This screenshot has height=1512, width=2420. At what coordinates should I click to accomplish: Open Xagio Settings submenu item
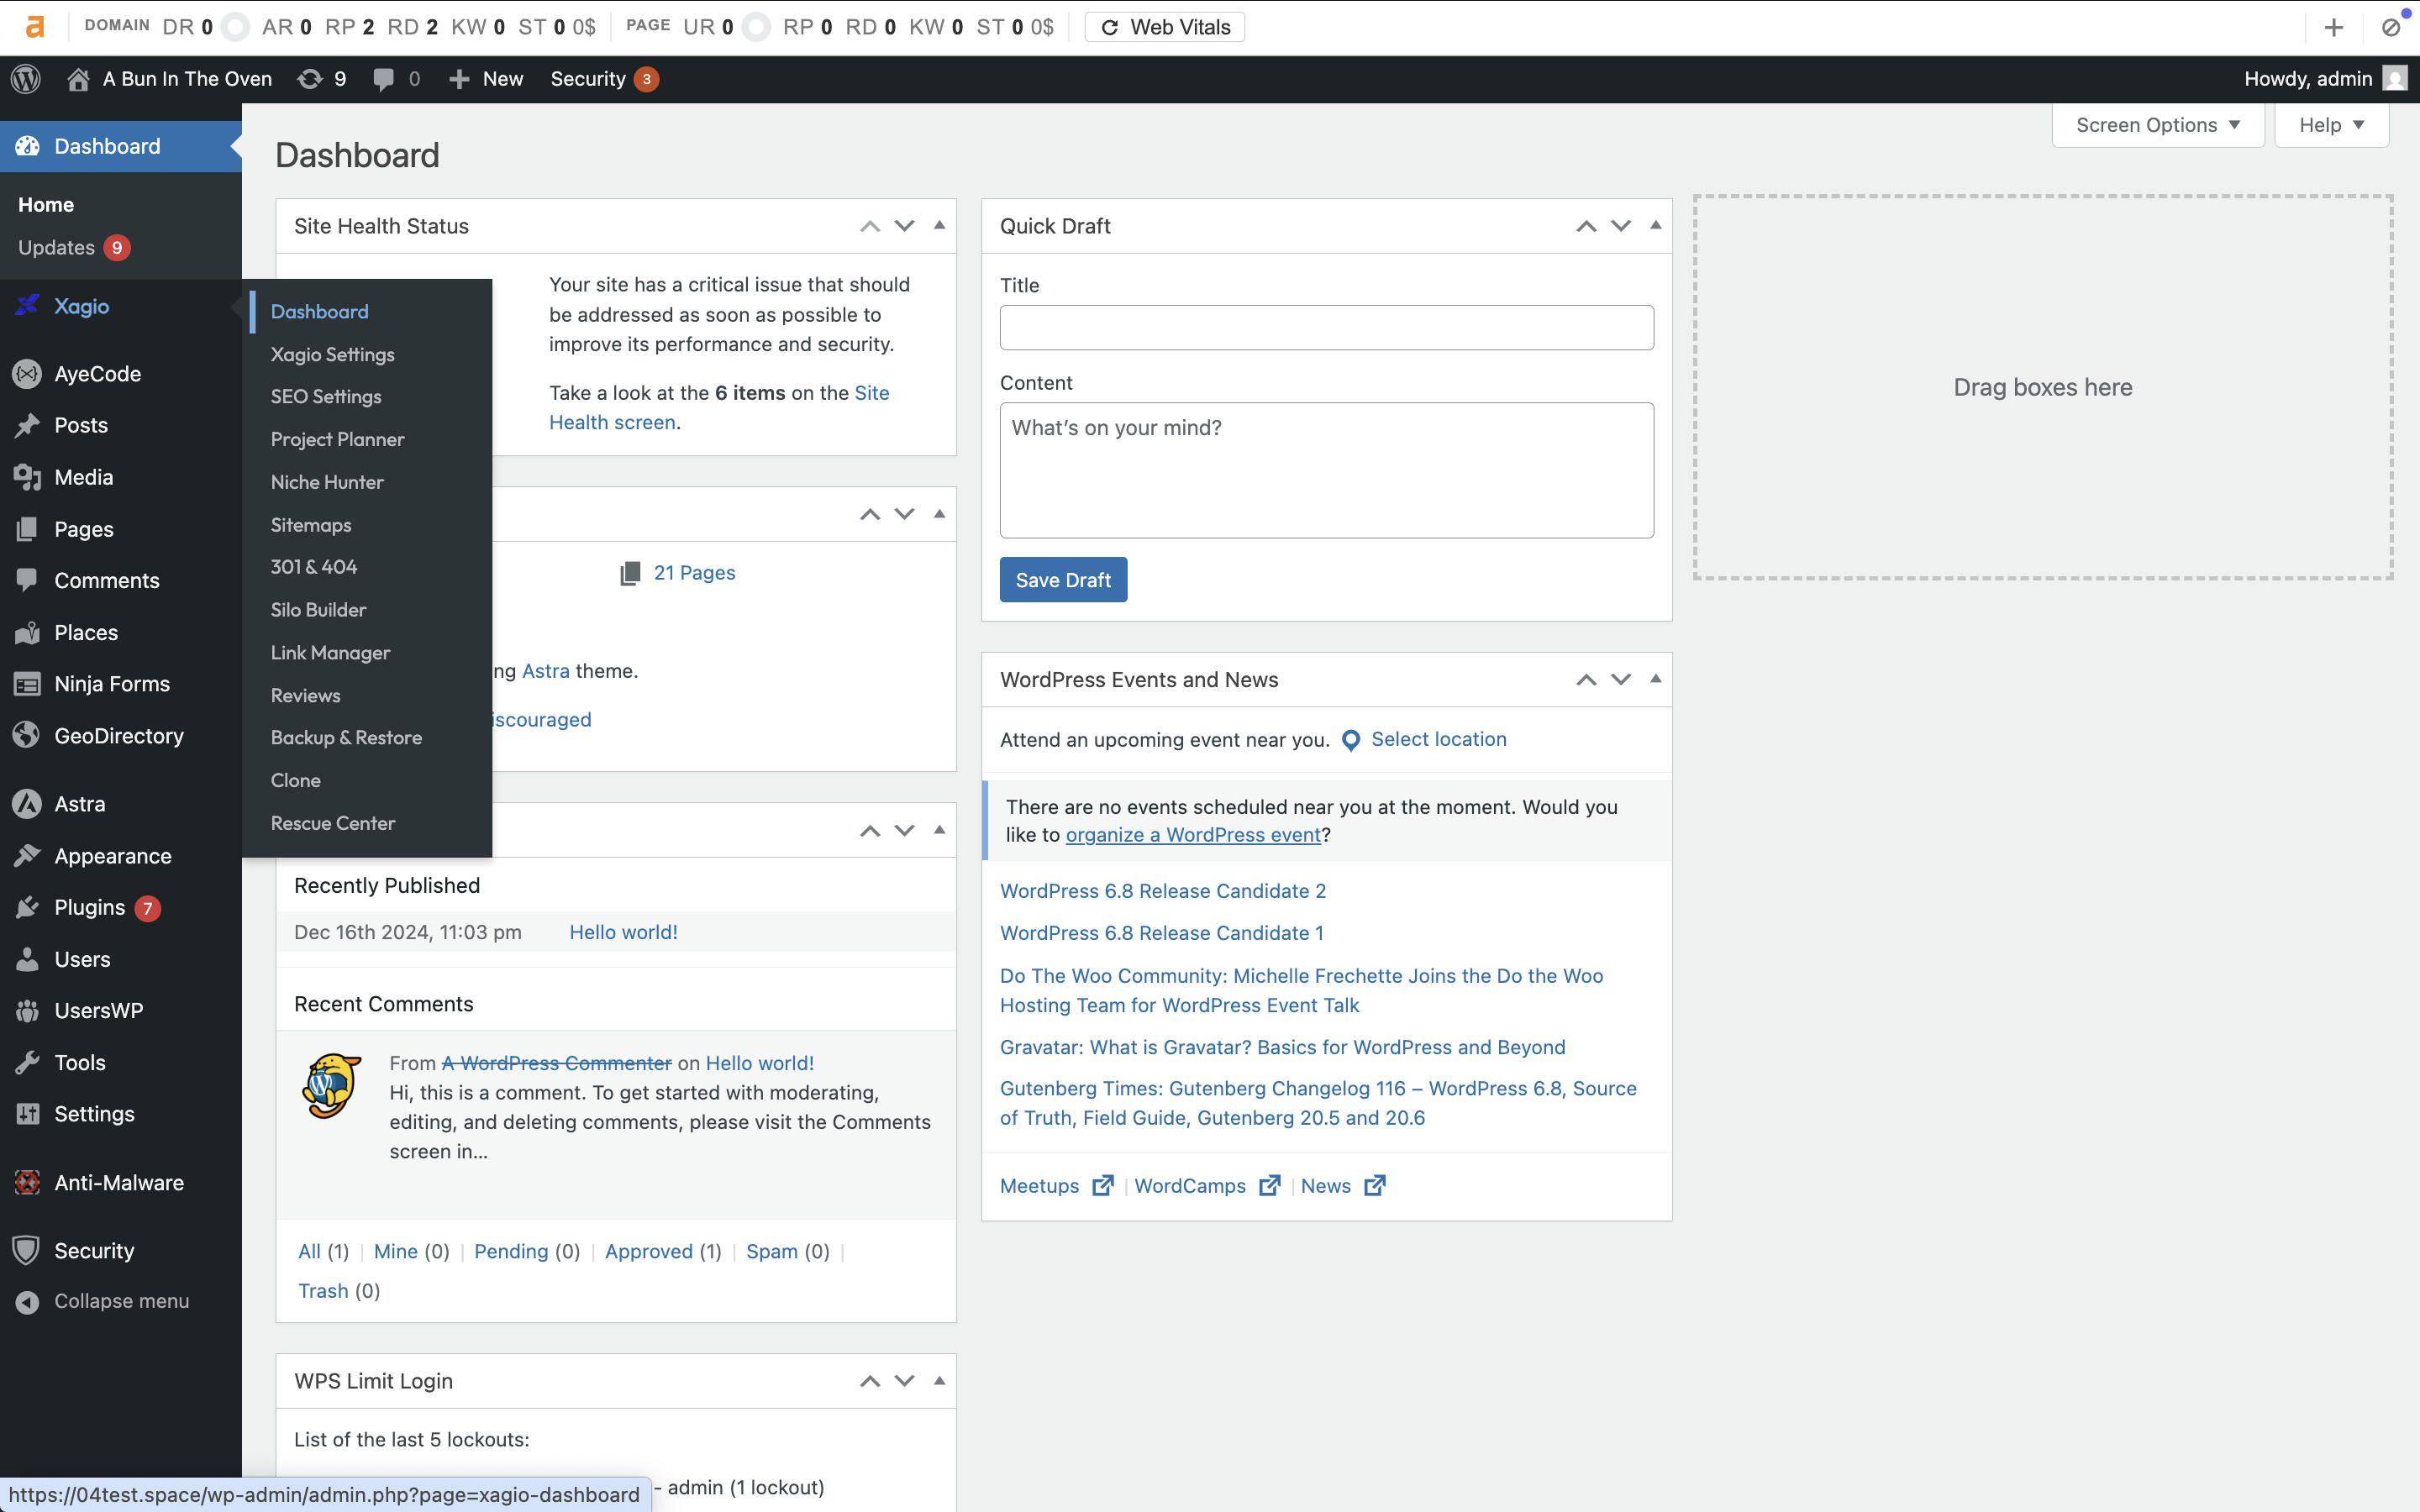pos(332,354)
